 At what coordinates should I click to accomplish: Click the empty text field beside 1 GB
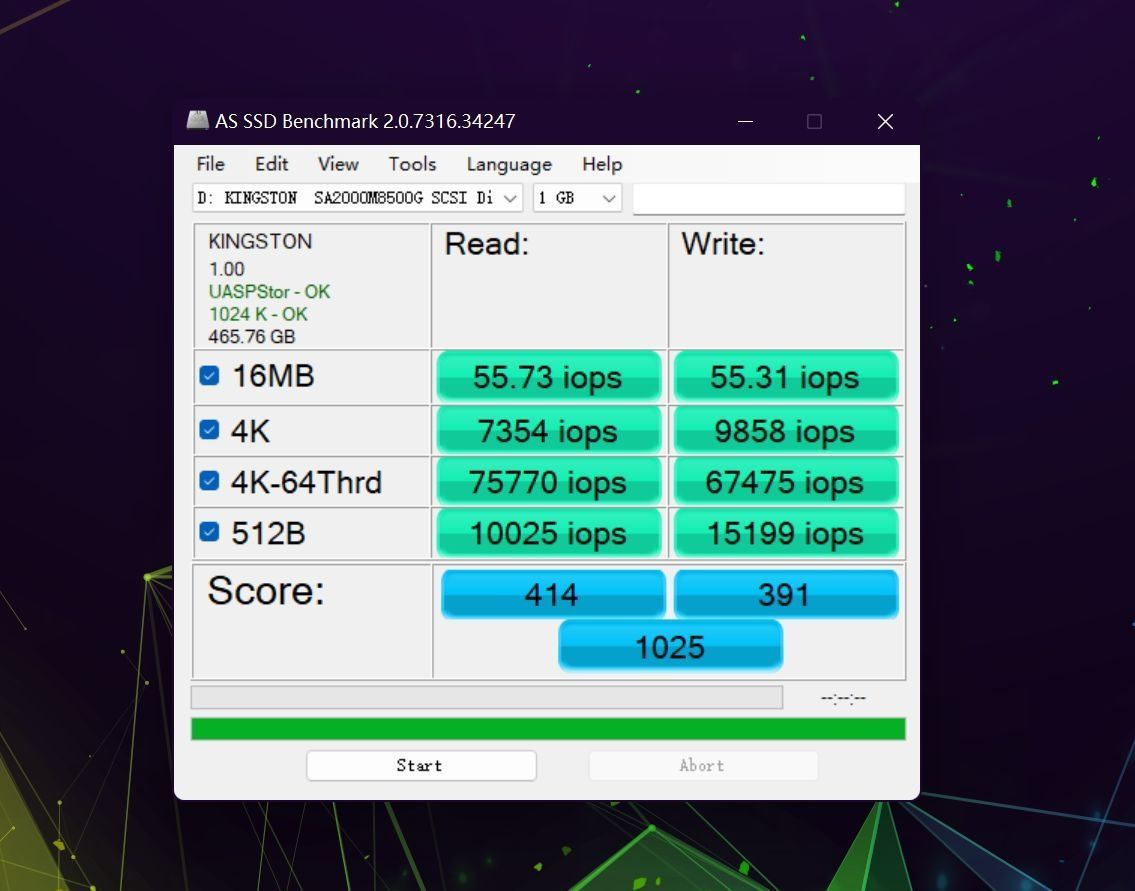click(769, 199)
